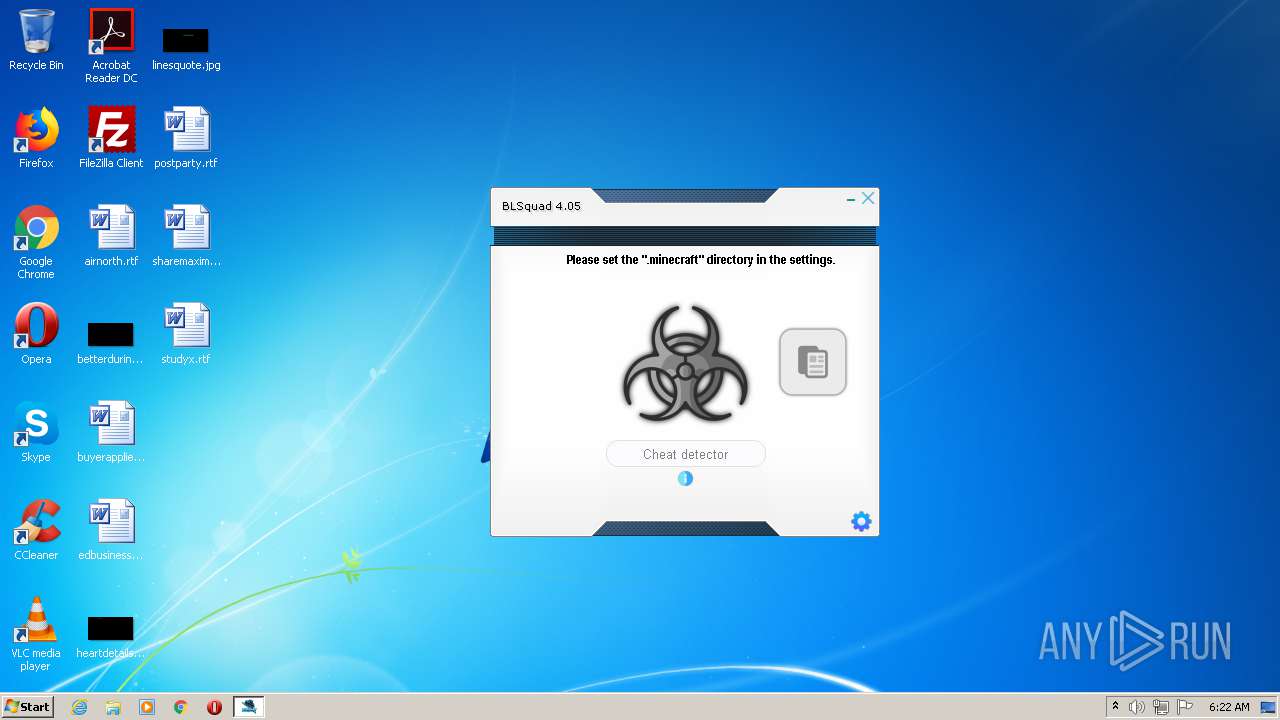This screenshot has width=1280, height=720.
Task: Select sharemaxim... document icon
Action: point(186,236)
